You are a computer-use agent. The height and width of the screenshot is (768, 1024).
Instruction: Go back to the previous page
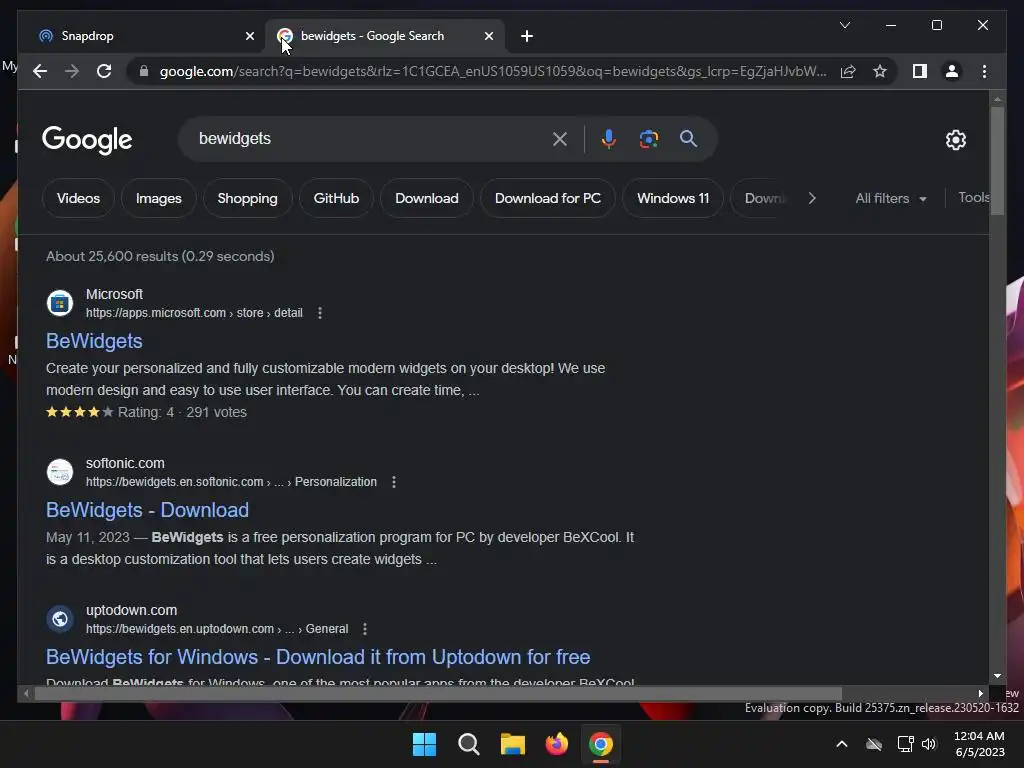coord(40,71)
